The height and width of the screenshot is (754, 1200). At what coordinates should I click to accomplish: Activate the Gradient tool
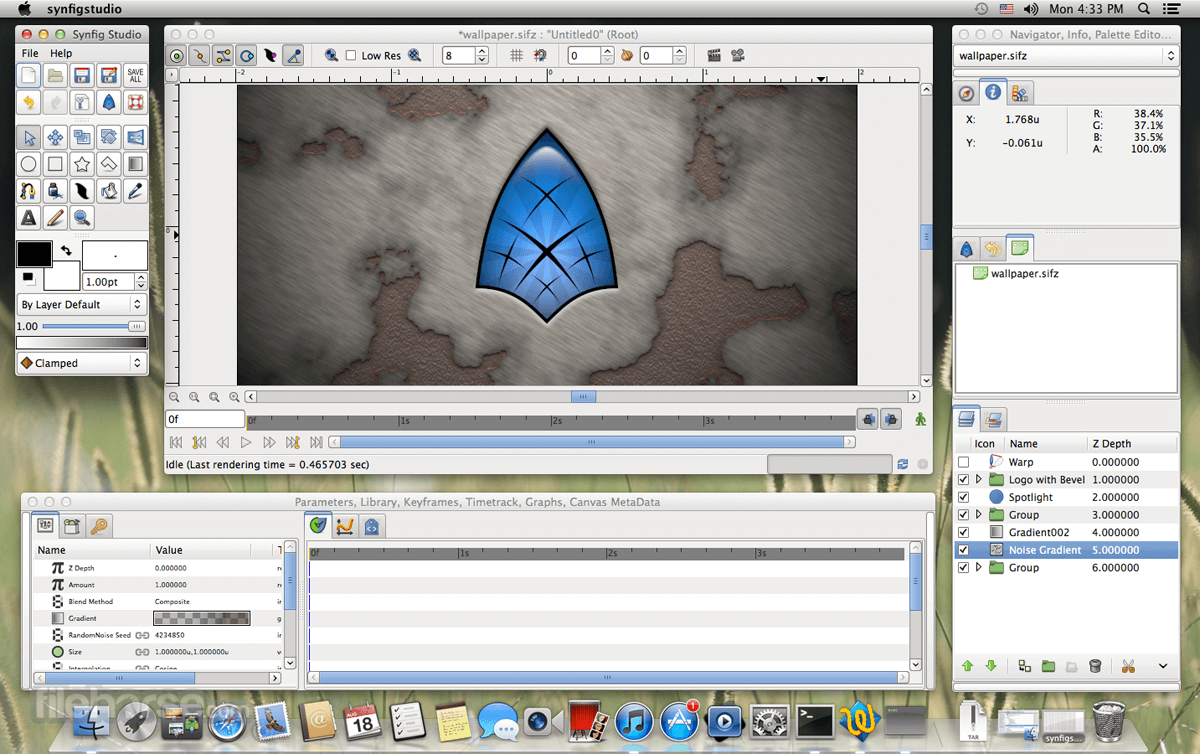135,164
